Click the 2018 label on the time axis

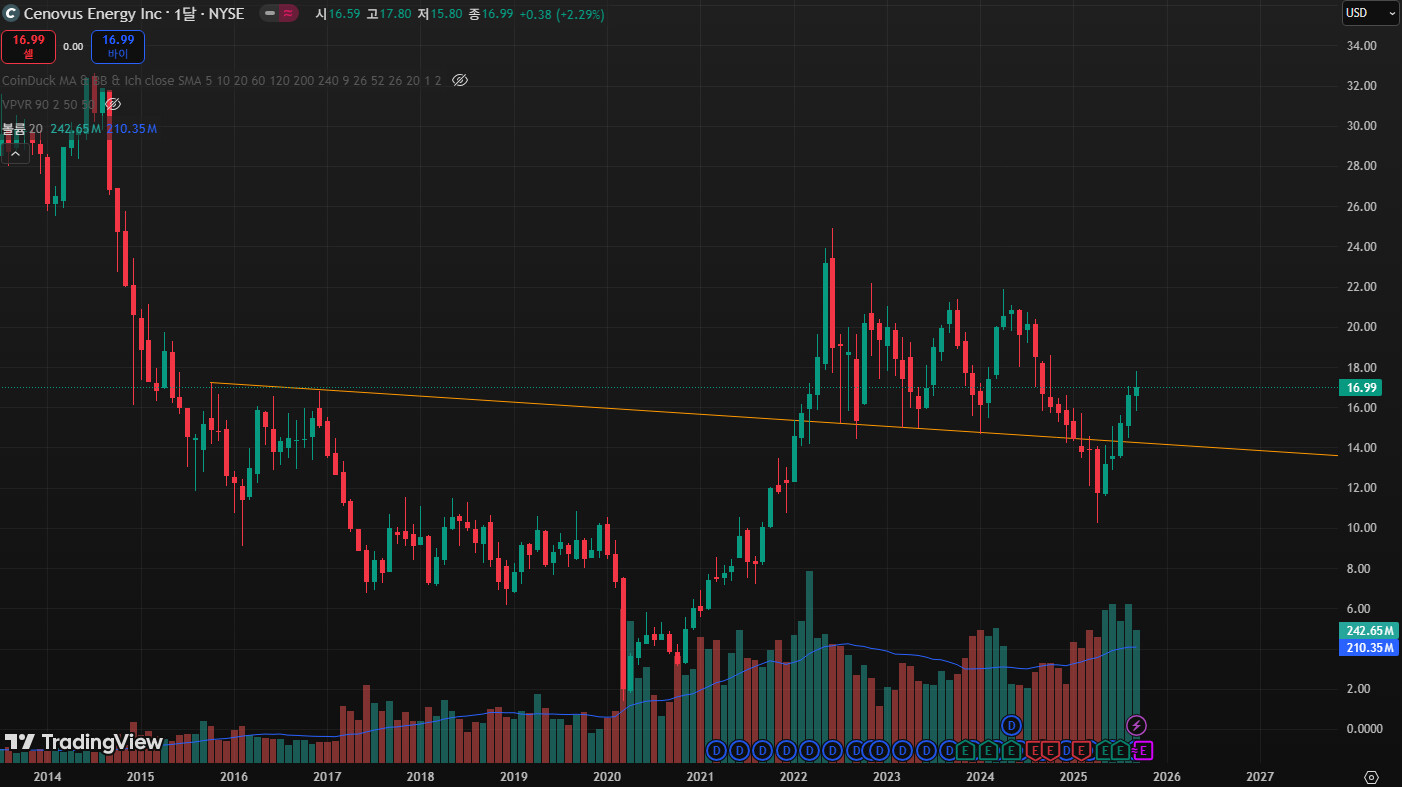point(420,776)
